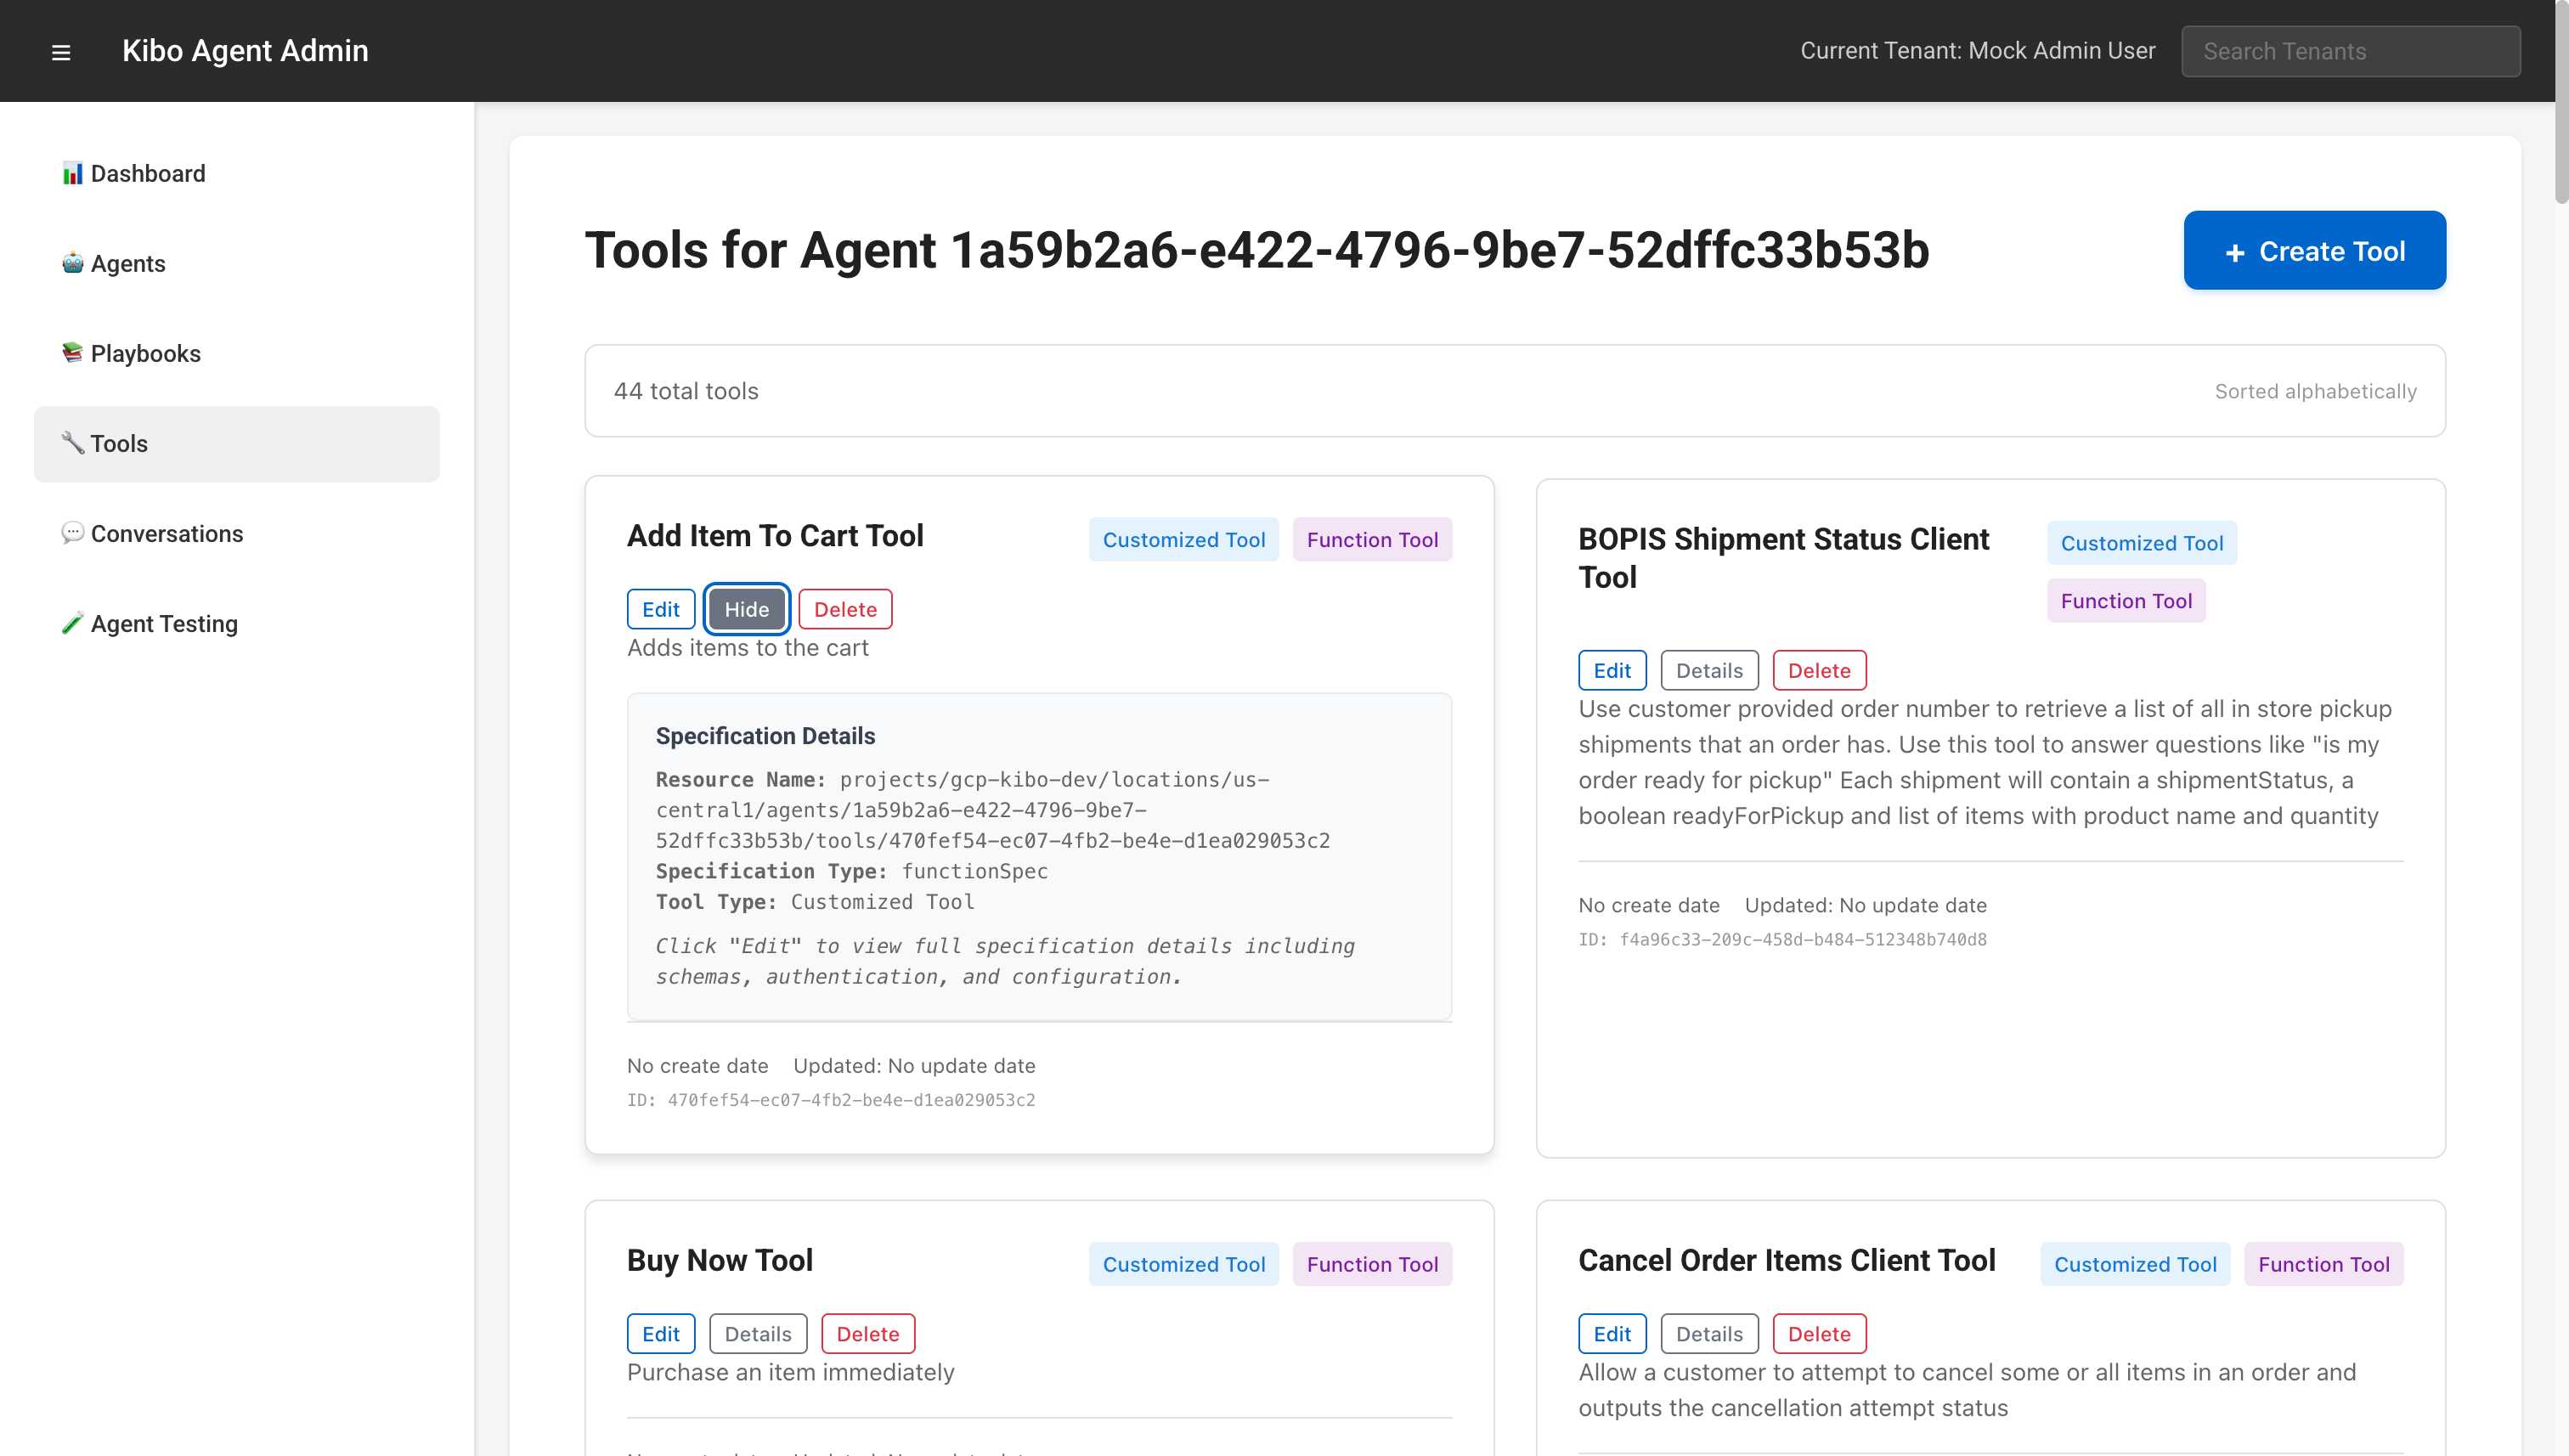Image resolution: width=2569 pixels, height=1456 pixels.
Task: Click the Agent Testing test tube icon
Action: 72,623
